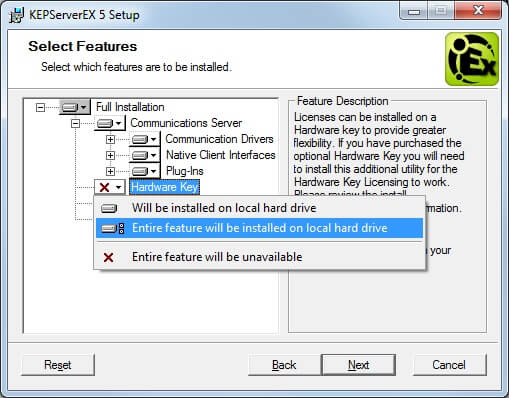Click the Hardware Key red X dropdown
Screen dimensions: 509x398
[110, 187]
